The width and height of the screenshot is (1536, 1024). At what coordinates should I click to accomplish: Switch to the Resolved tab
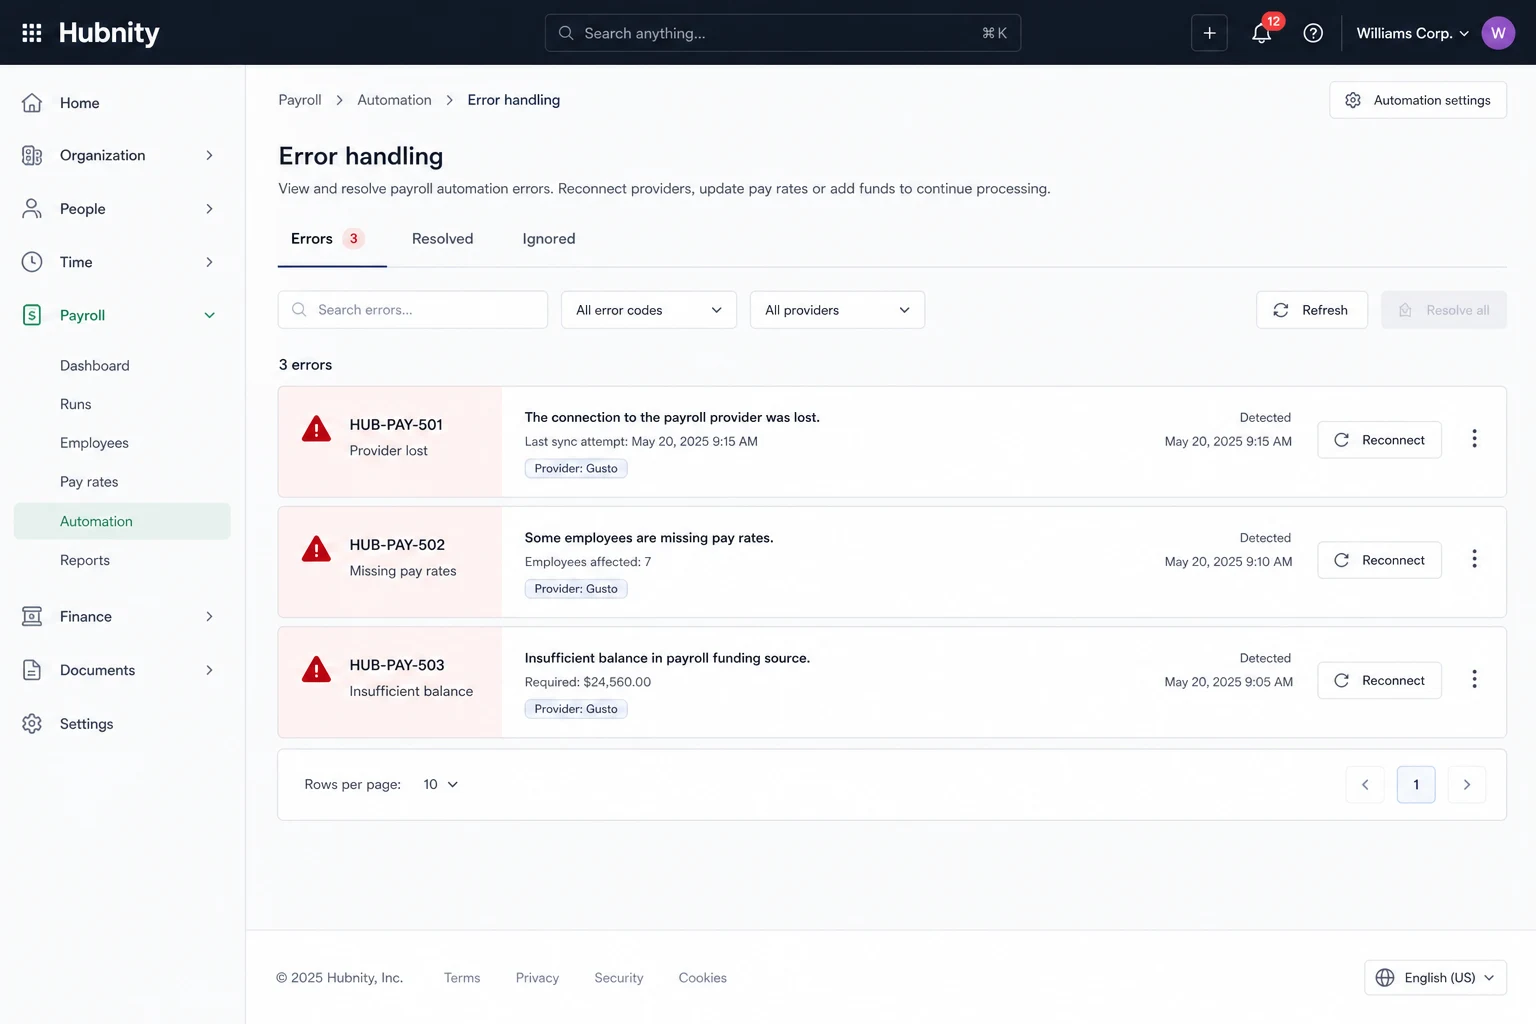[442, 239]
